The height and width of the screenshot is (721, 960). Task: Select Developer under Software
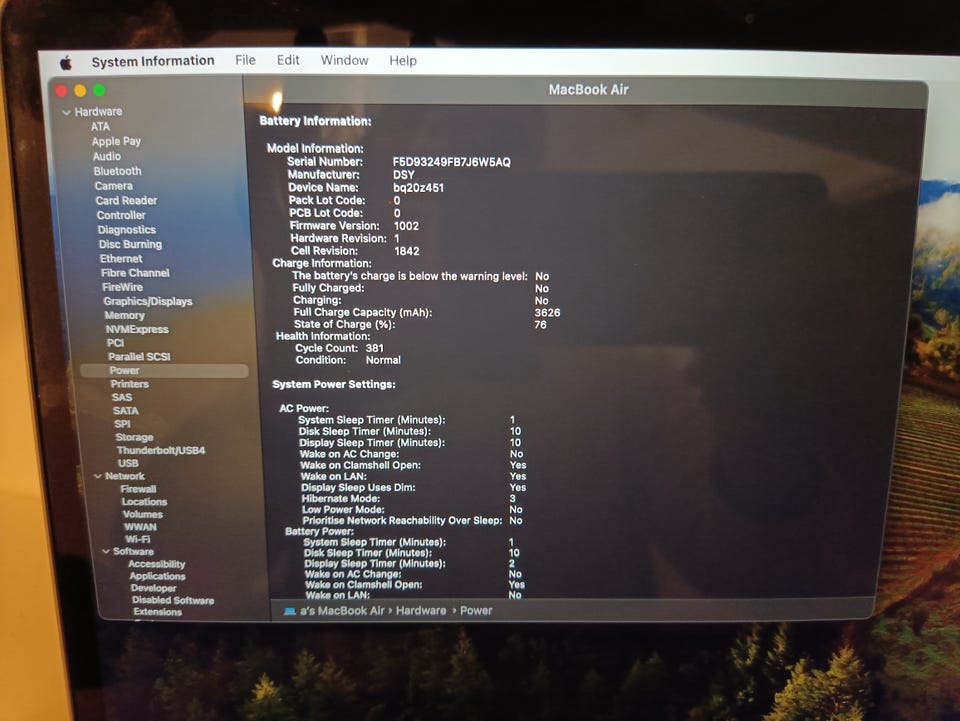[x=154, y=588]
